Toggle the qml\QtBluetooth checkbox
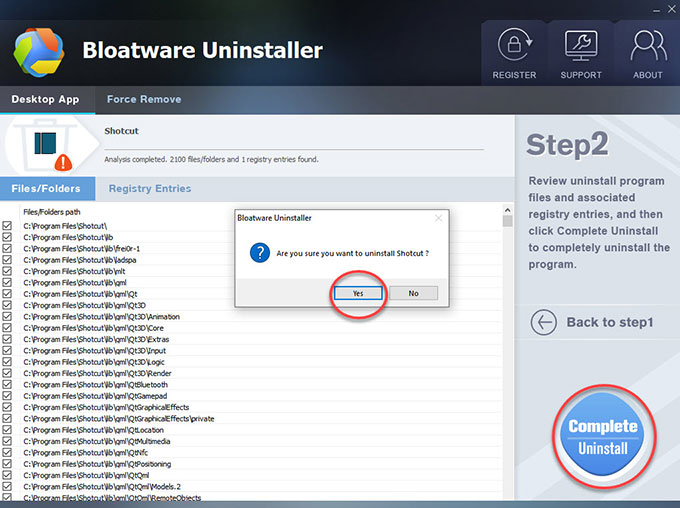Image resolution: width=680 pixels, height=508 pixels. pyautogui.click(x=7, y=384)
